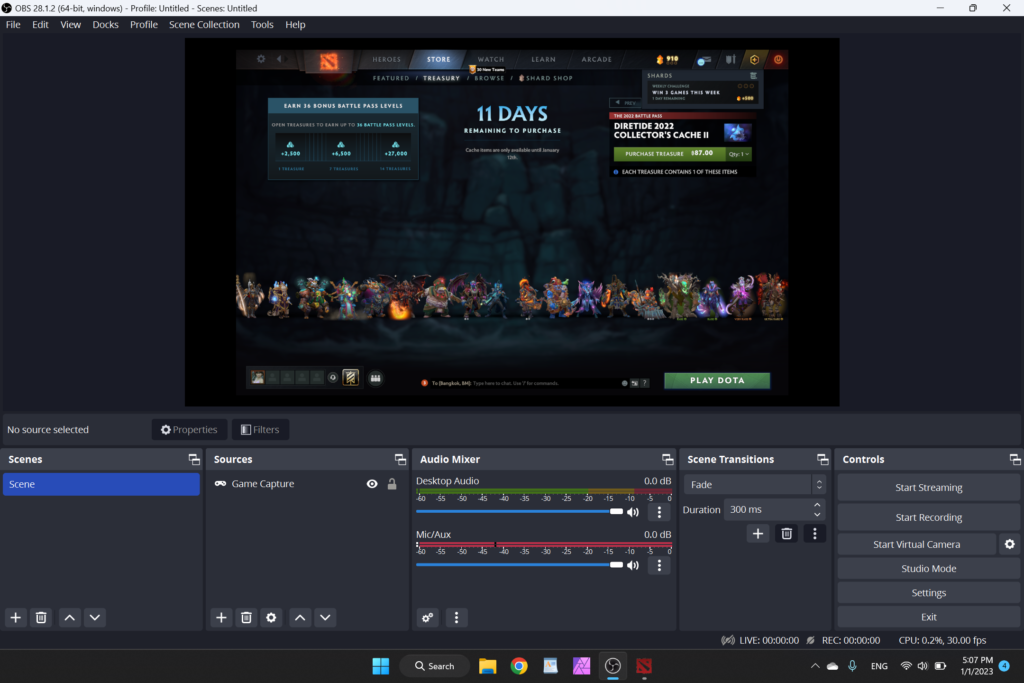1024x683 pixels.
Task: Open source properties gear in Sources panel
Action: point(271,617)
